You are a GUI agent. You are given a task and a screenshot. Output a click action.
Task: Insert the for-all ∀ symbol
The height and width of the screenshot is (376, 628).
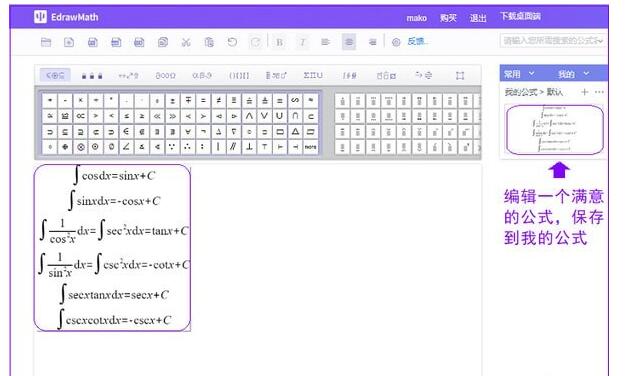[x=188, y=131]
